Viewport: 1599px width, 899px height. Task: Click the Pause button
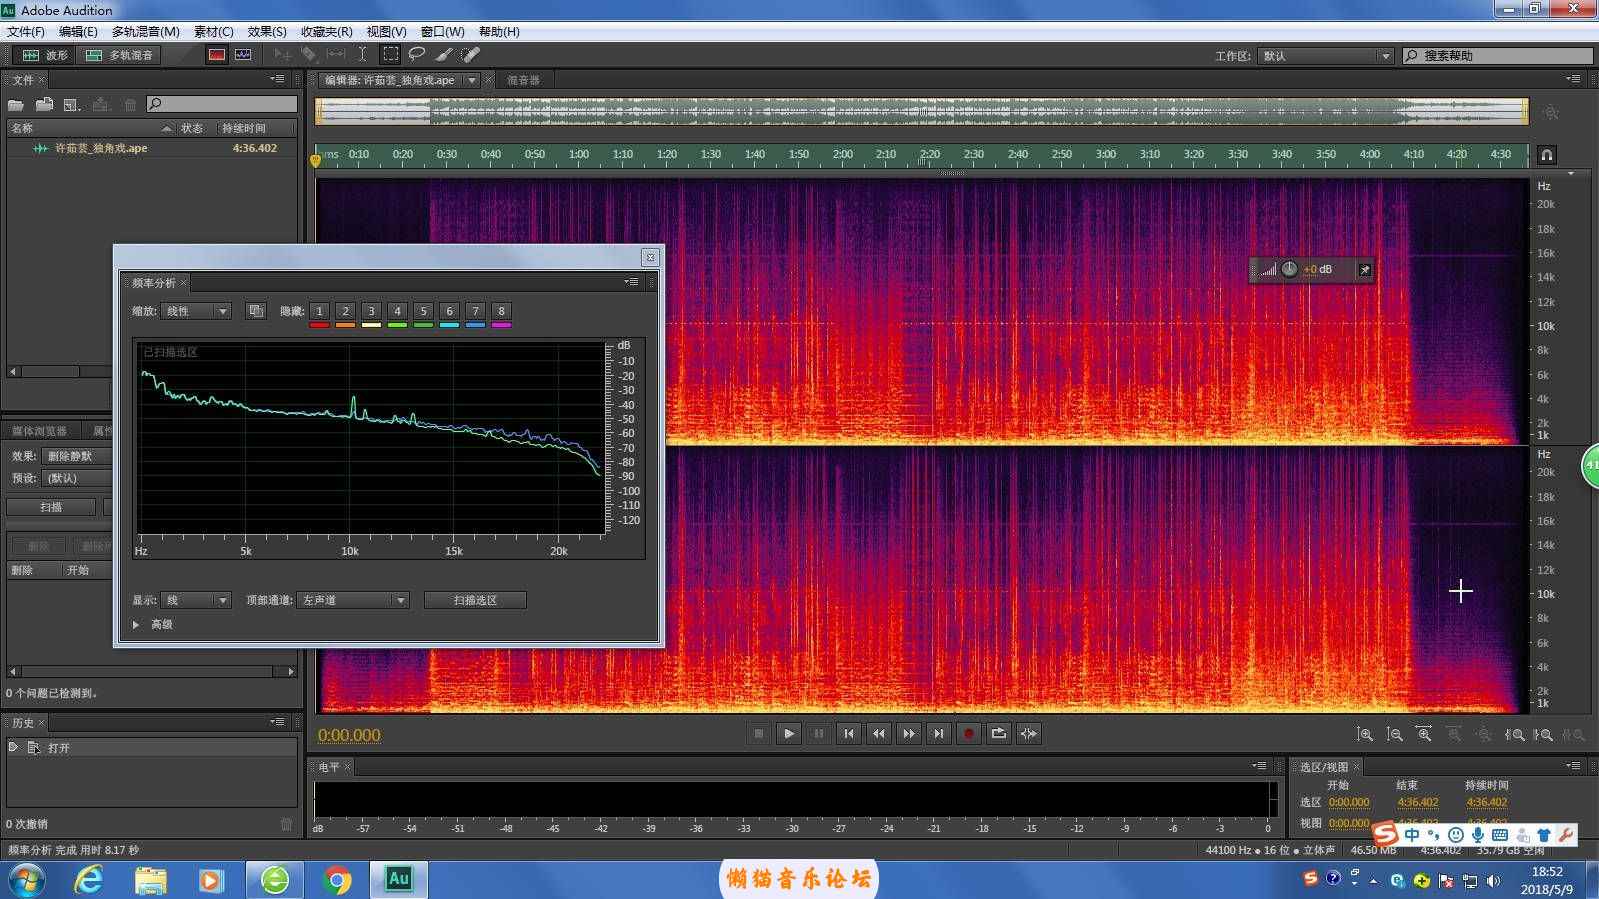[x=819, y=734]
